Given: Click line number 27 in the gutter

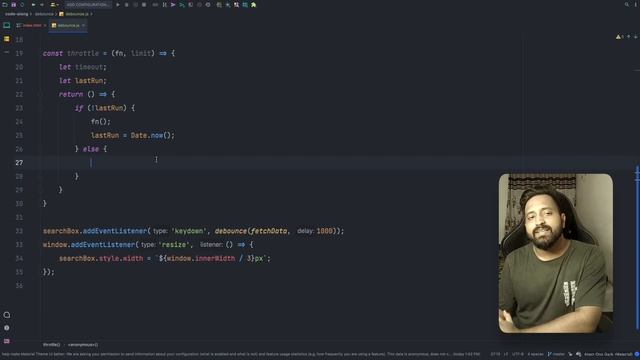Looking at the screenshot, I should pos(19,162).
